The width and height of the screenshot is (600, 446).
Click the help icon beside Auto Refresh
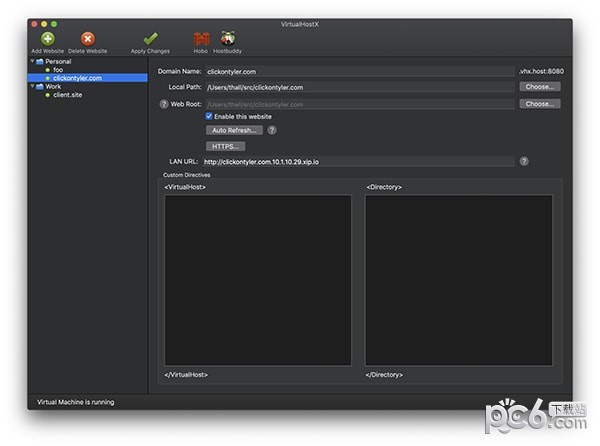point(272,130)
